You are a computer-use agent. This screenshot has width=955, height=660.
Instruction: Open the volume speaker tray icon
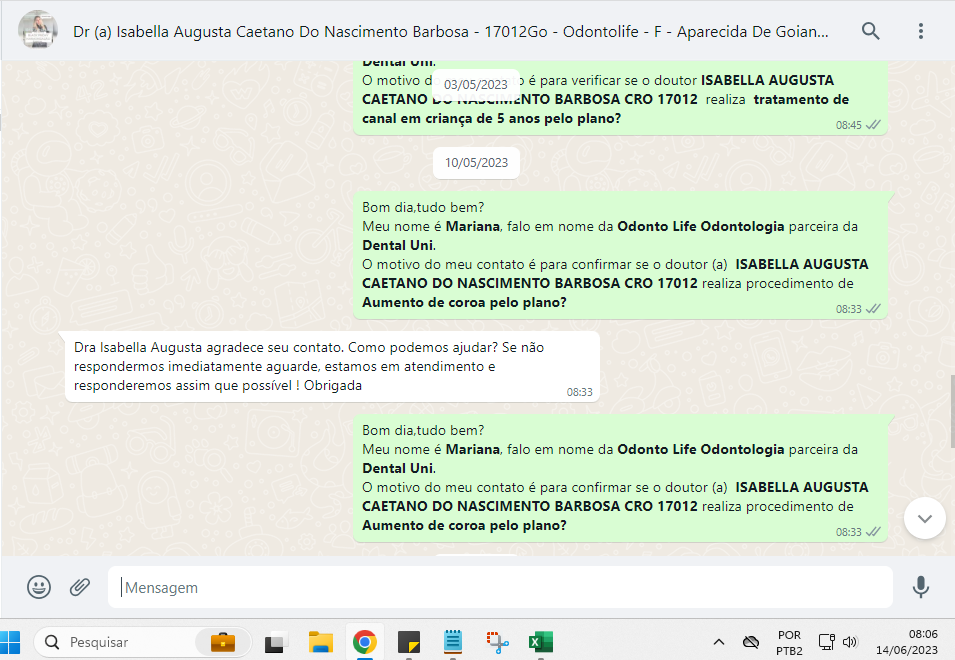click(850, 642)
